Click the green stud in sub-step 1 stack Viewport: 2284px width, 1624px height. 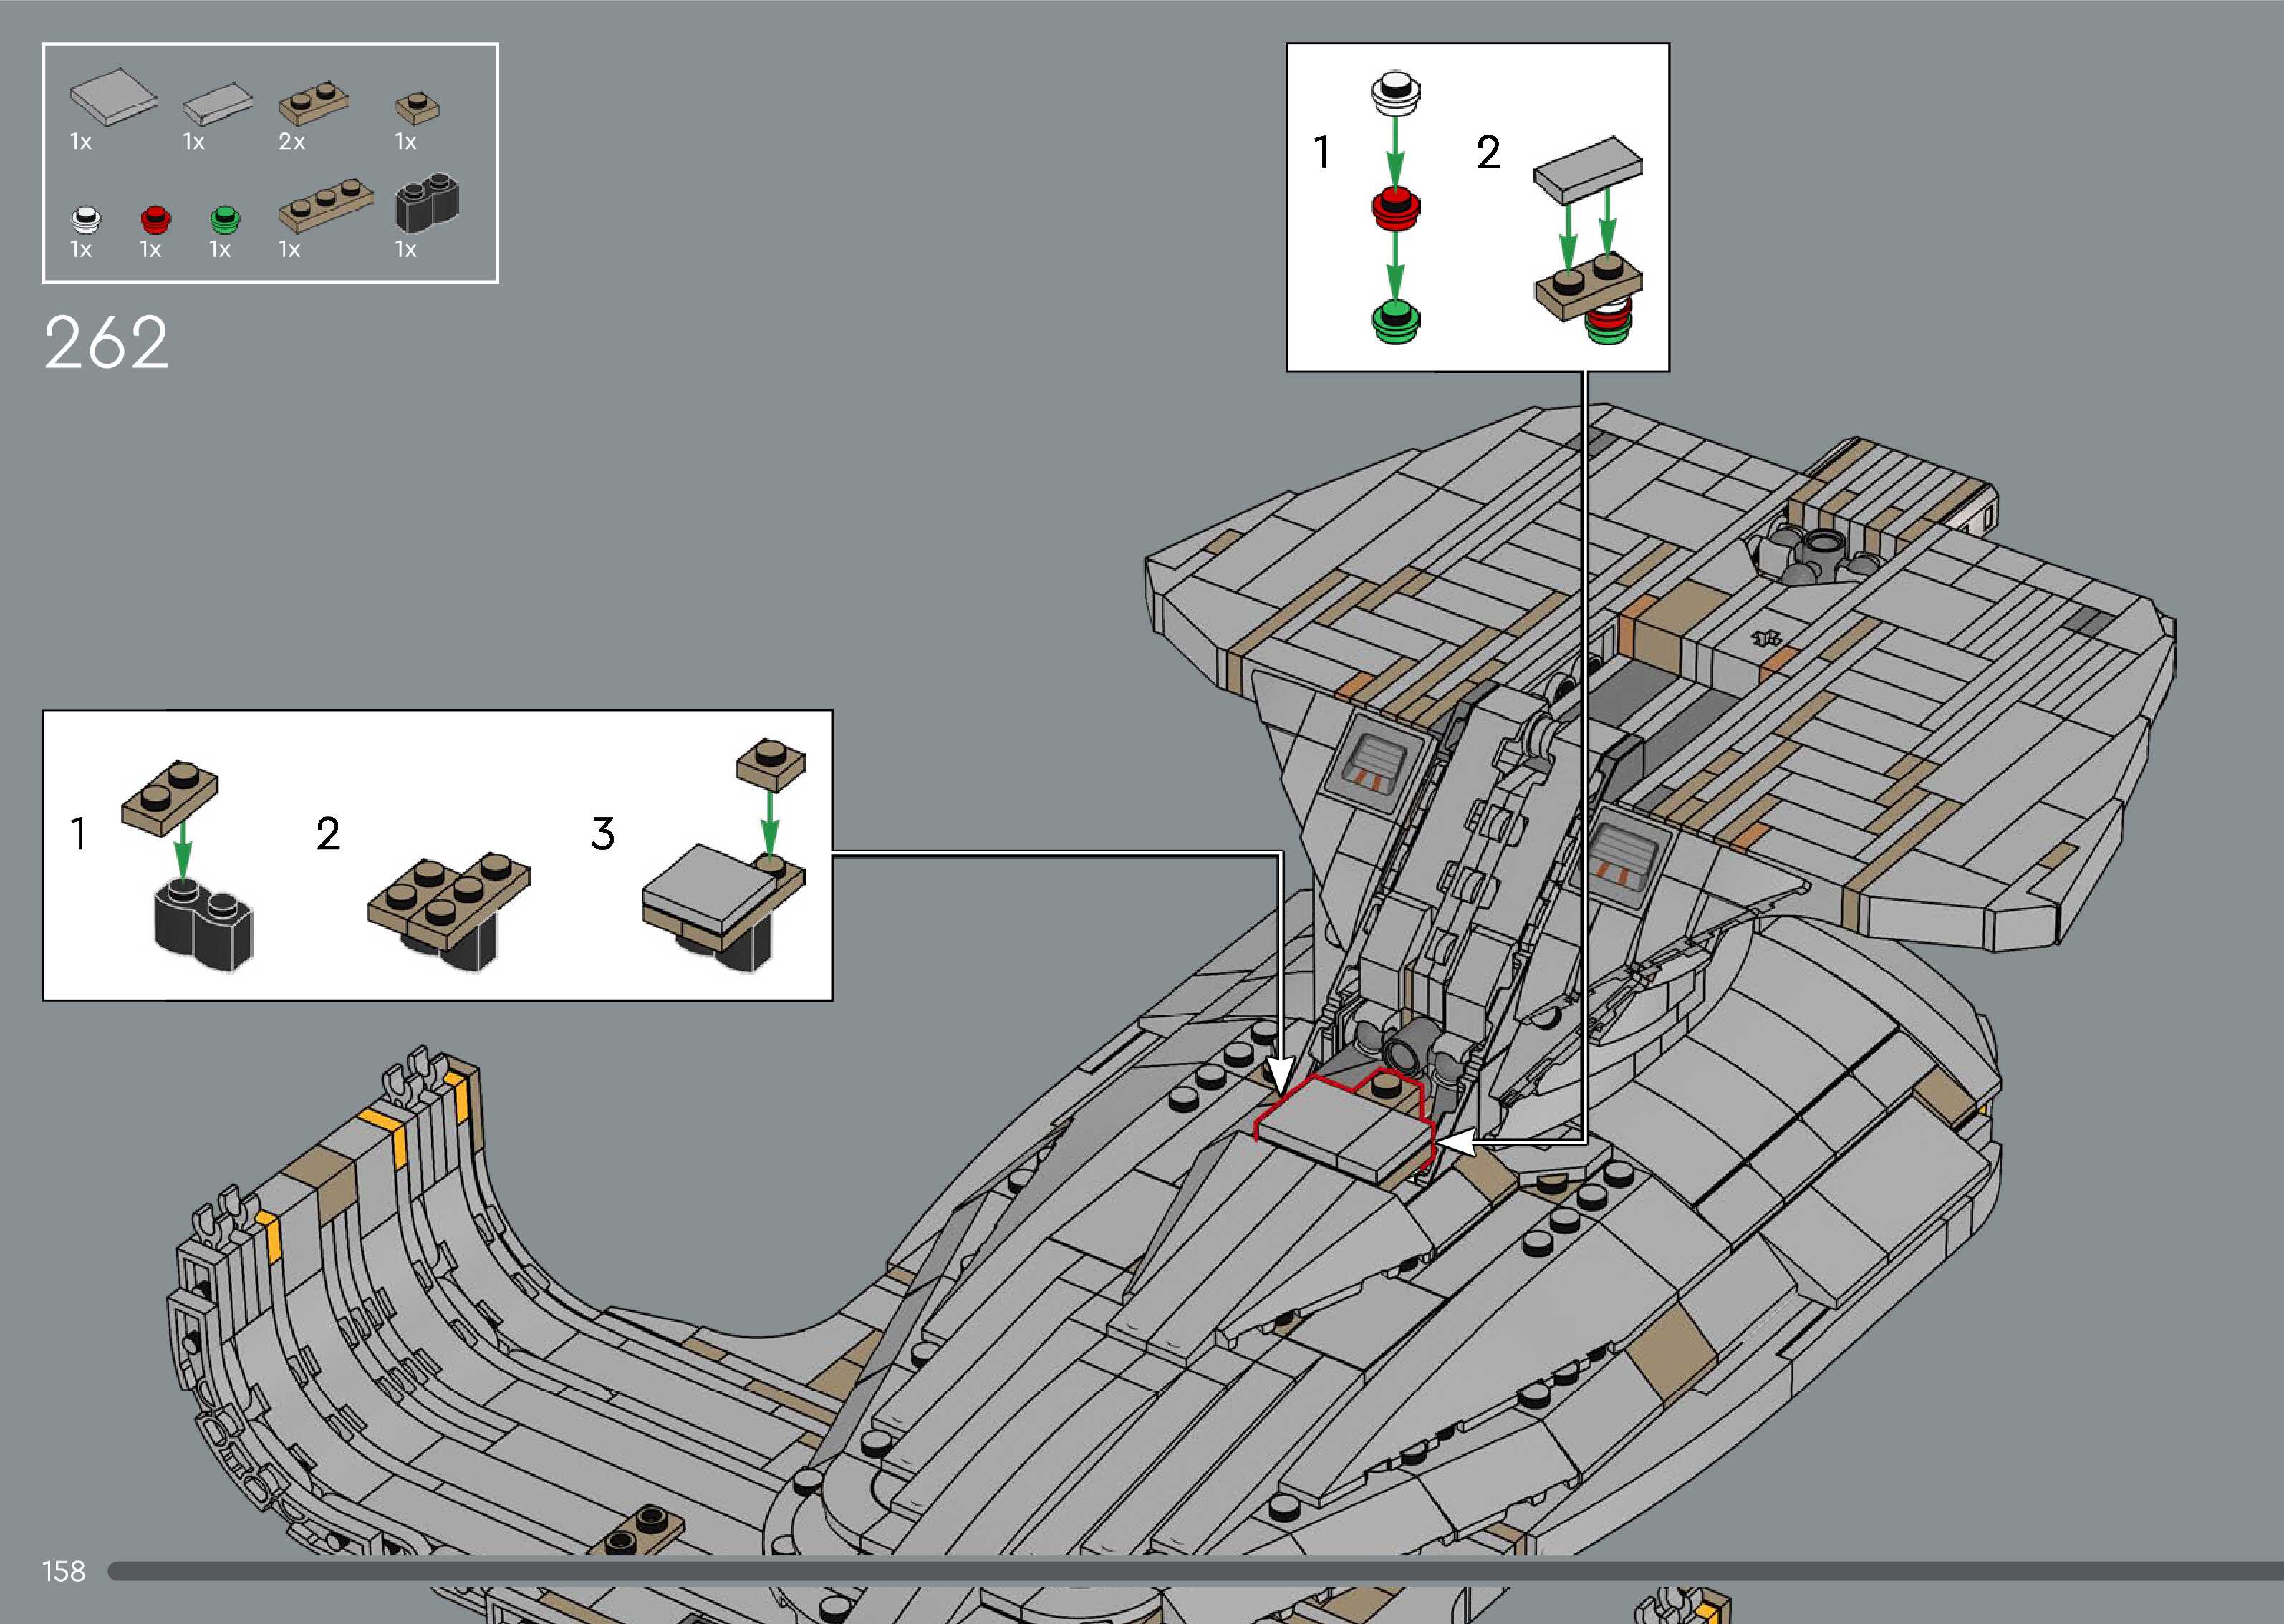(x=1395, y=320)
